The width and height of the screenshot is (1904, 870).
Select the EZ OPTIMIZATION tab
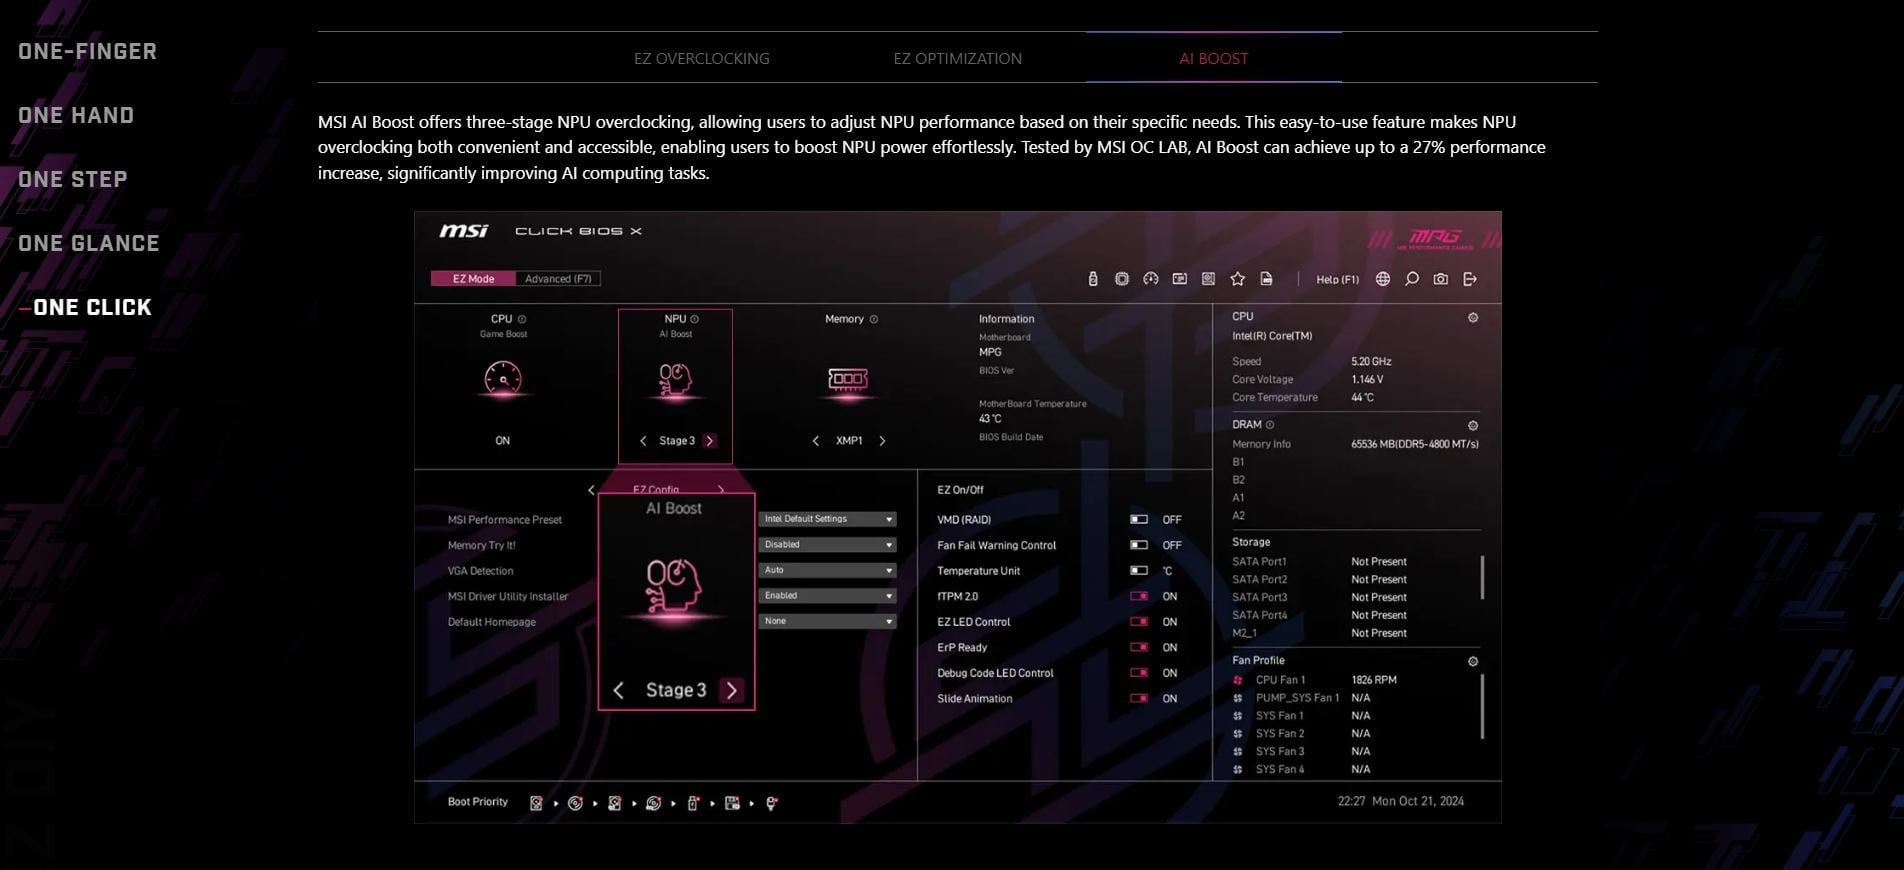click(x=957, y=58)
